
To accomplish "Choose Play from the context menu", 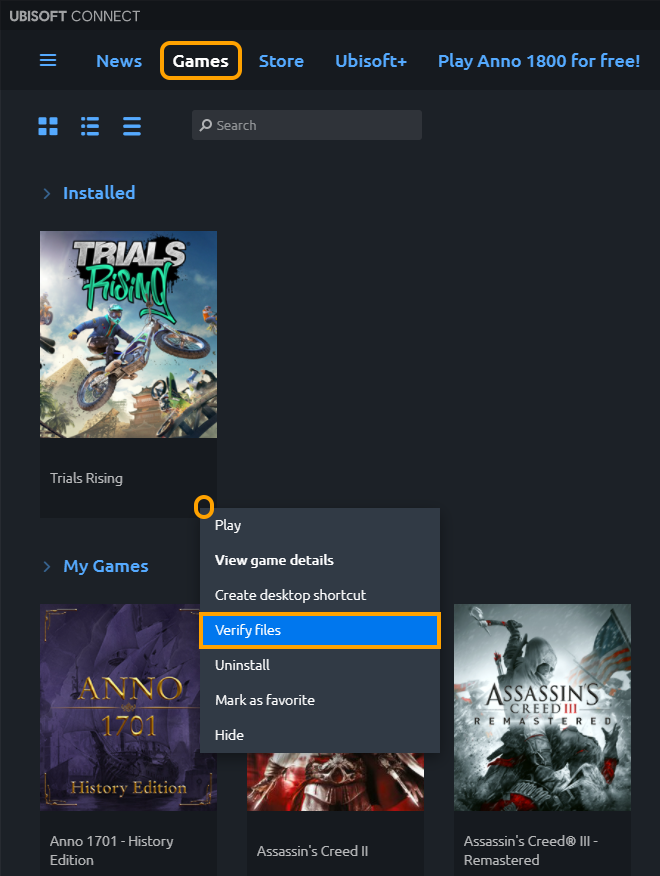I will coord(320,525).
